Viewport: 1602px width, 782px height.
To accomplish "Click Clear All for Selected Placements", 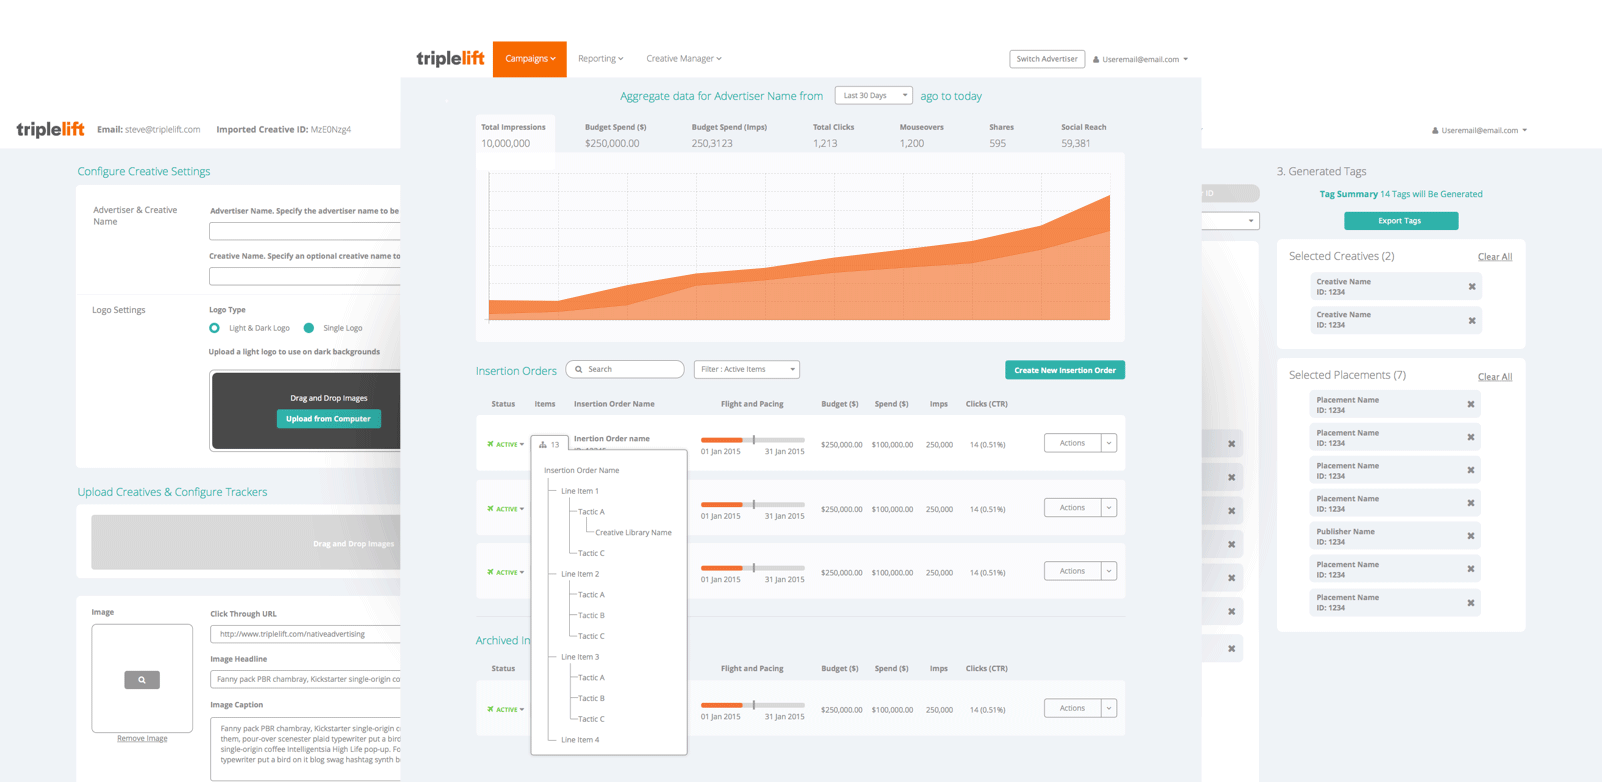I will 1495,377.
